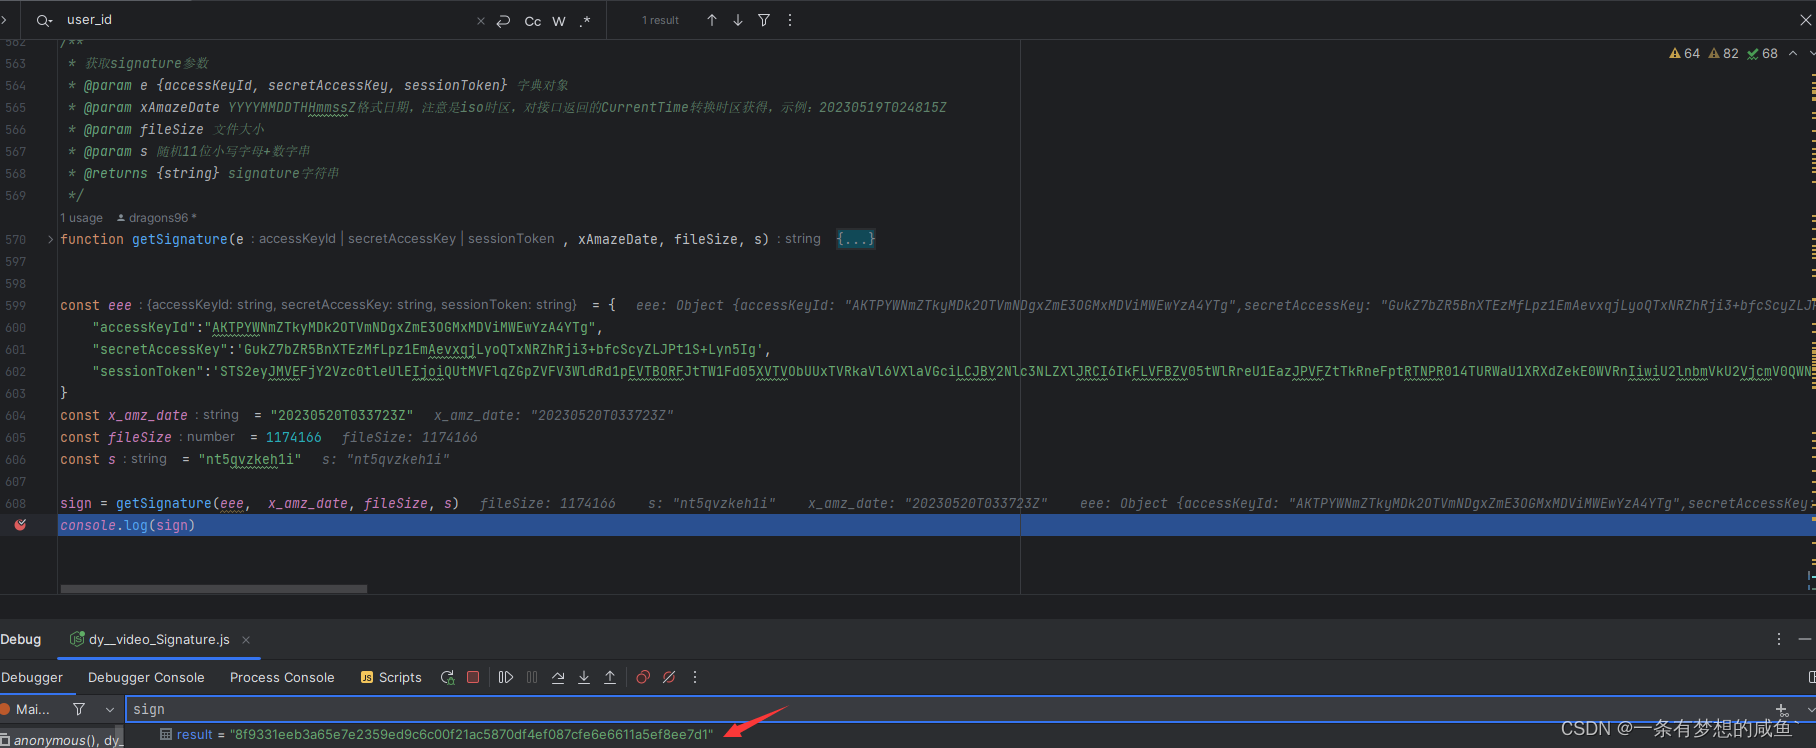Open debug tool window options menu

pos(1779,639)
